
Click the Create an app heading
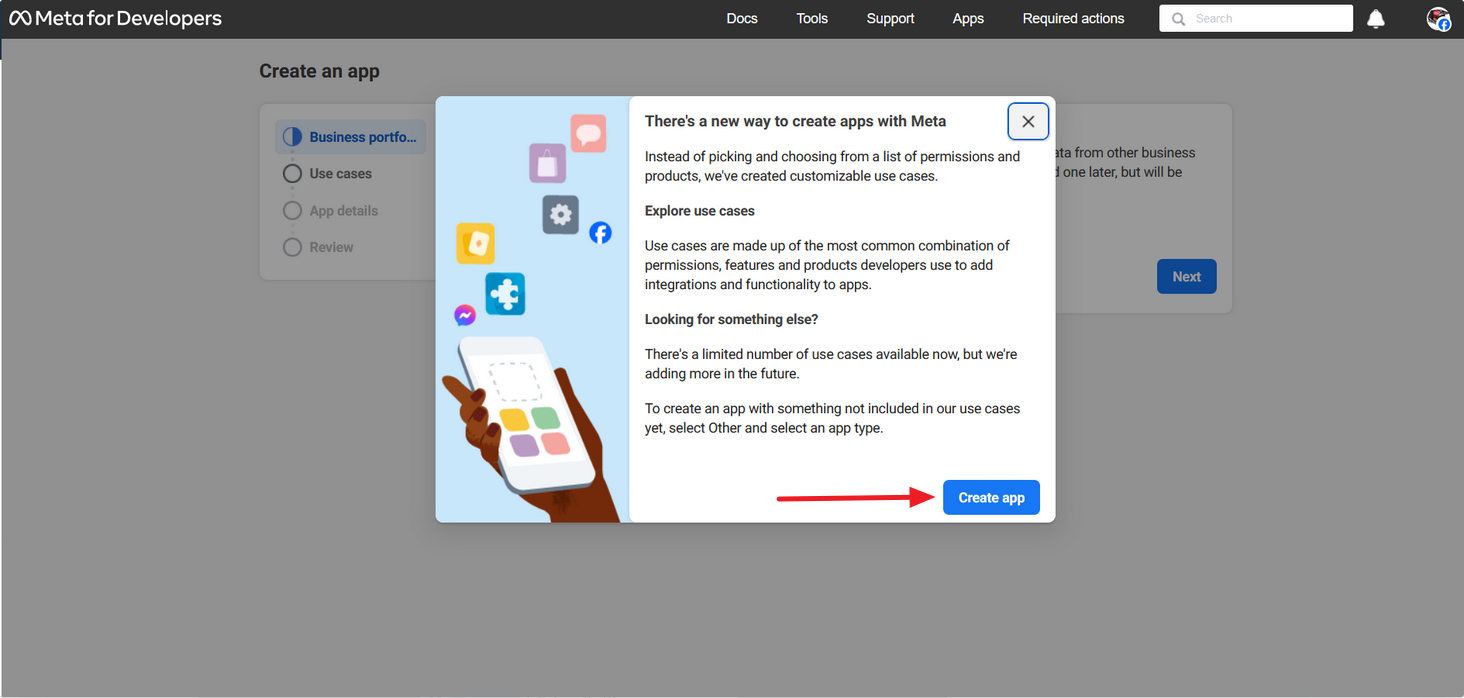[x=319, y=71]
